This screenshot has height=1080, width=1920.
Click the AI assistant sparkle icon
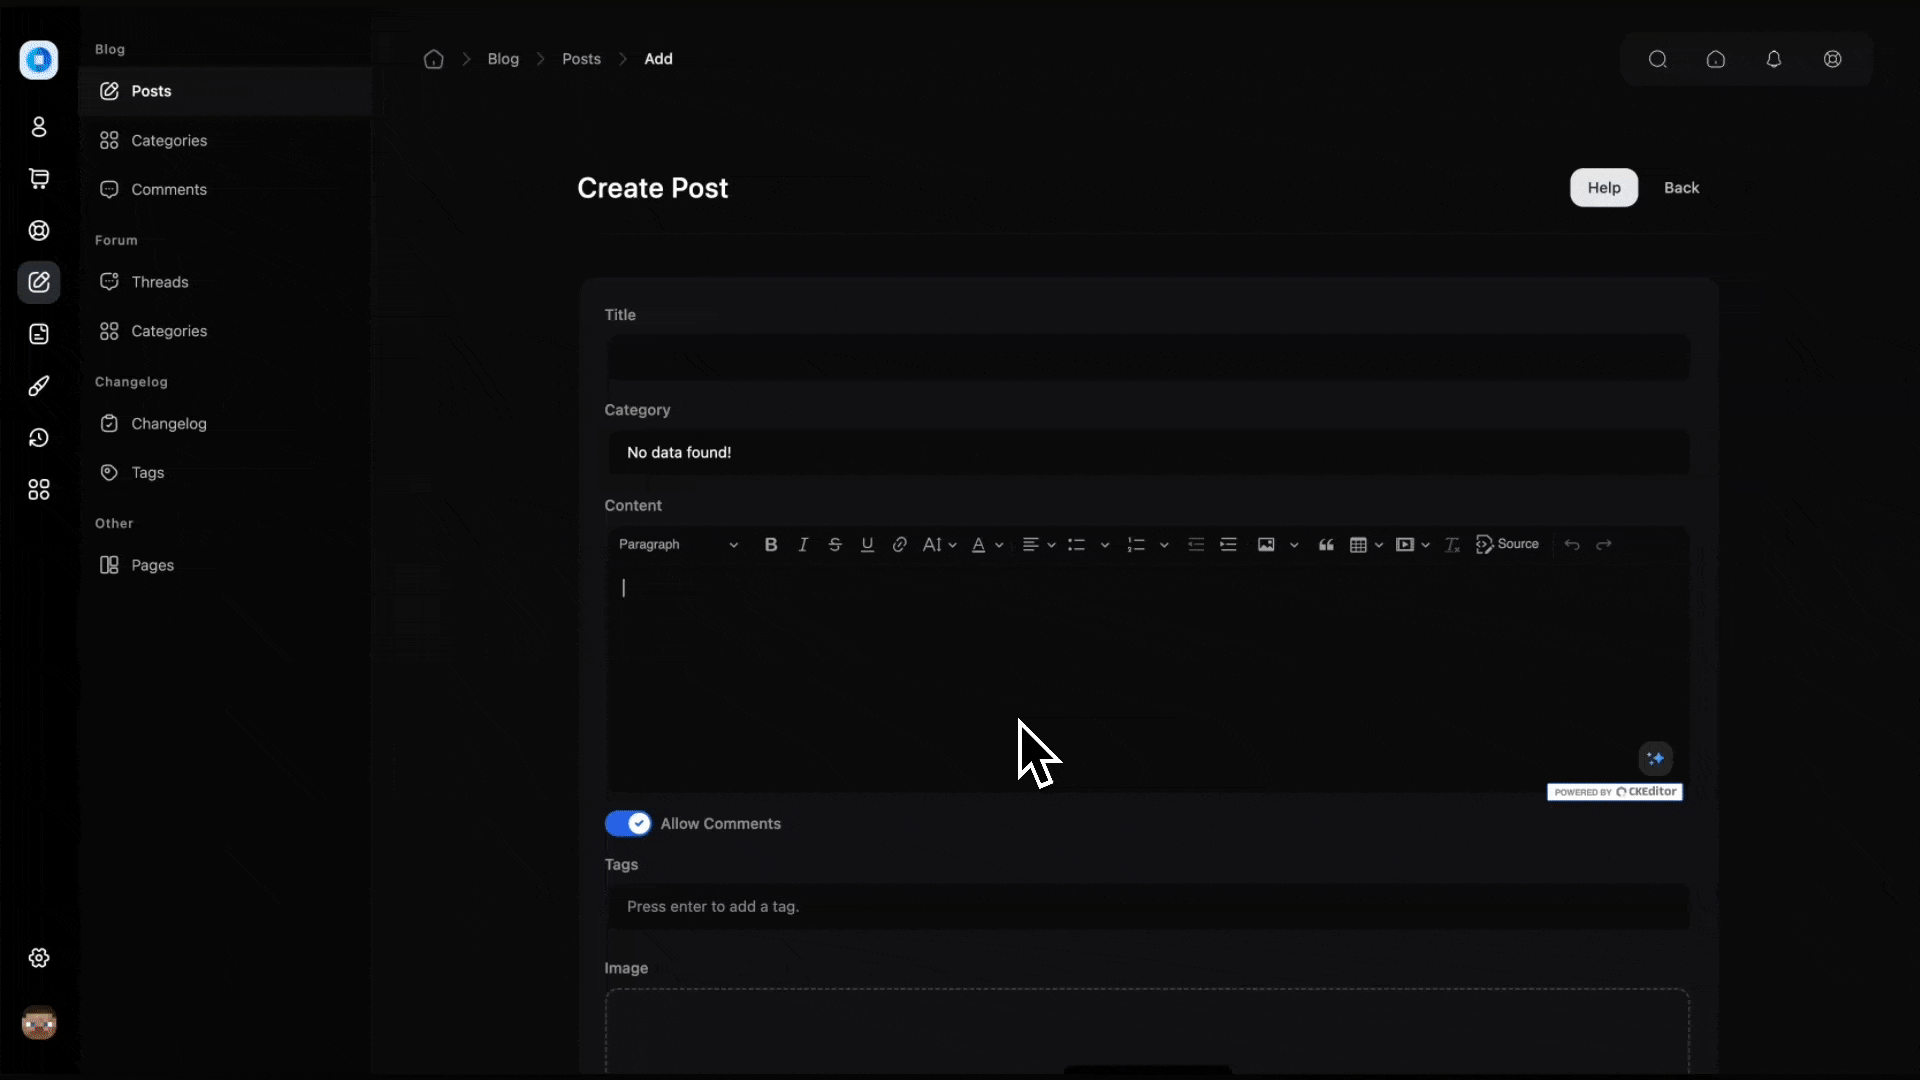(x=1655, y=758)
